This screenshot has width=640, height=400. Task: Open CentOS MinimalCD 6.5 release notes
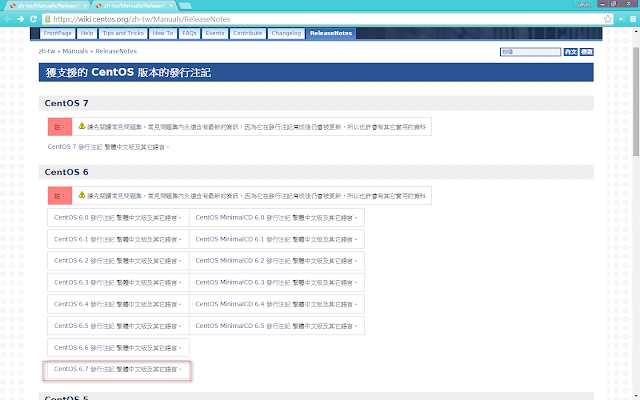pyautogui.click(x=243, y=326)
